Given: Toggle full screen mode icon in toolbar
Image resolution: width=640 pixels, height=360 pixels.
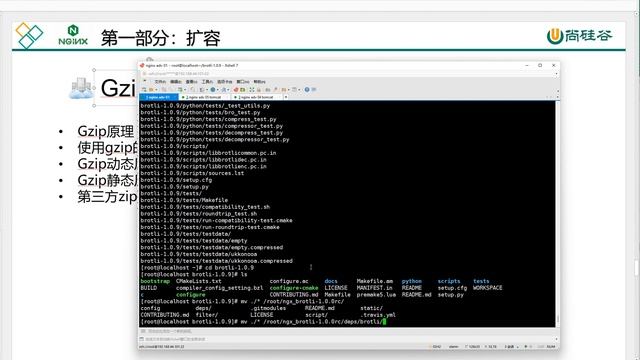Looking at the screenshot, I should pos(252,89).
